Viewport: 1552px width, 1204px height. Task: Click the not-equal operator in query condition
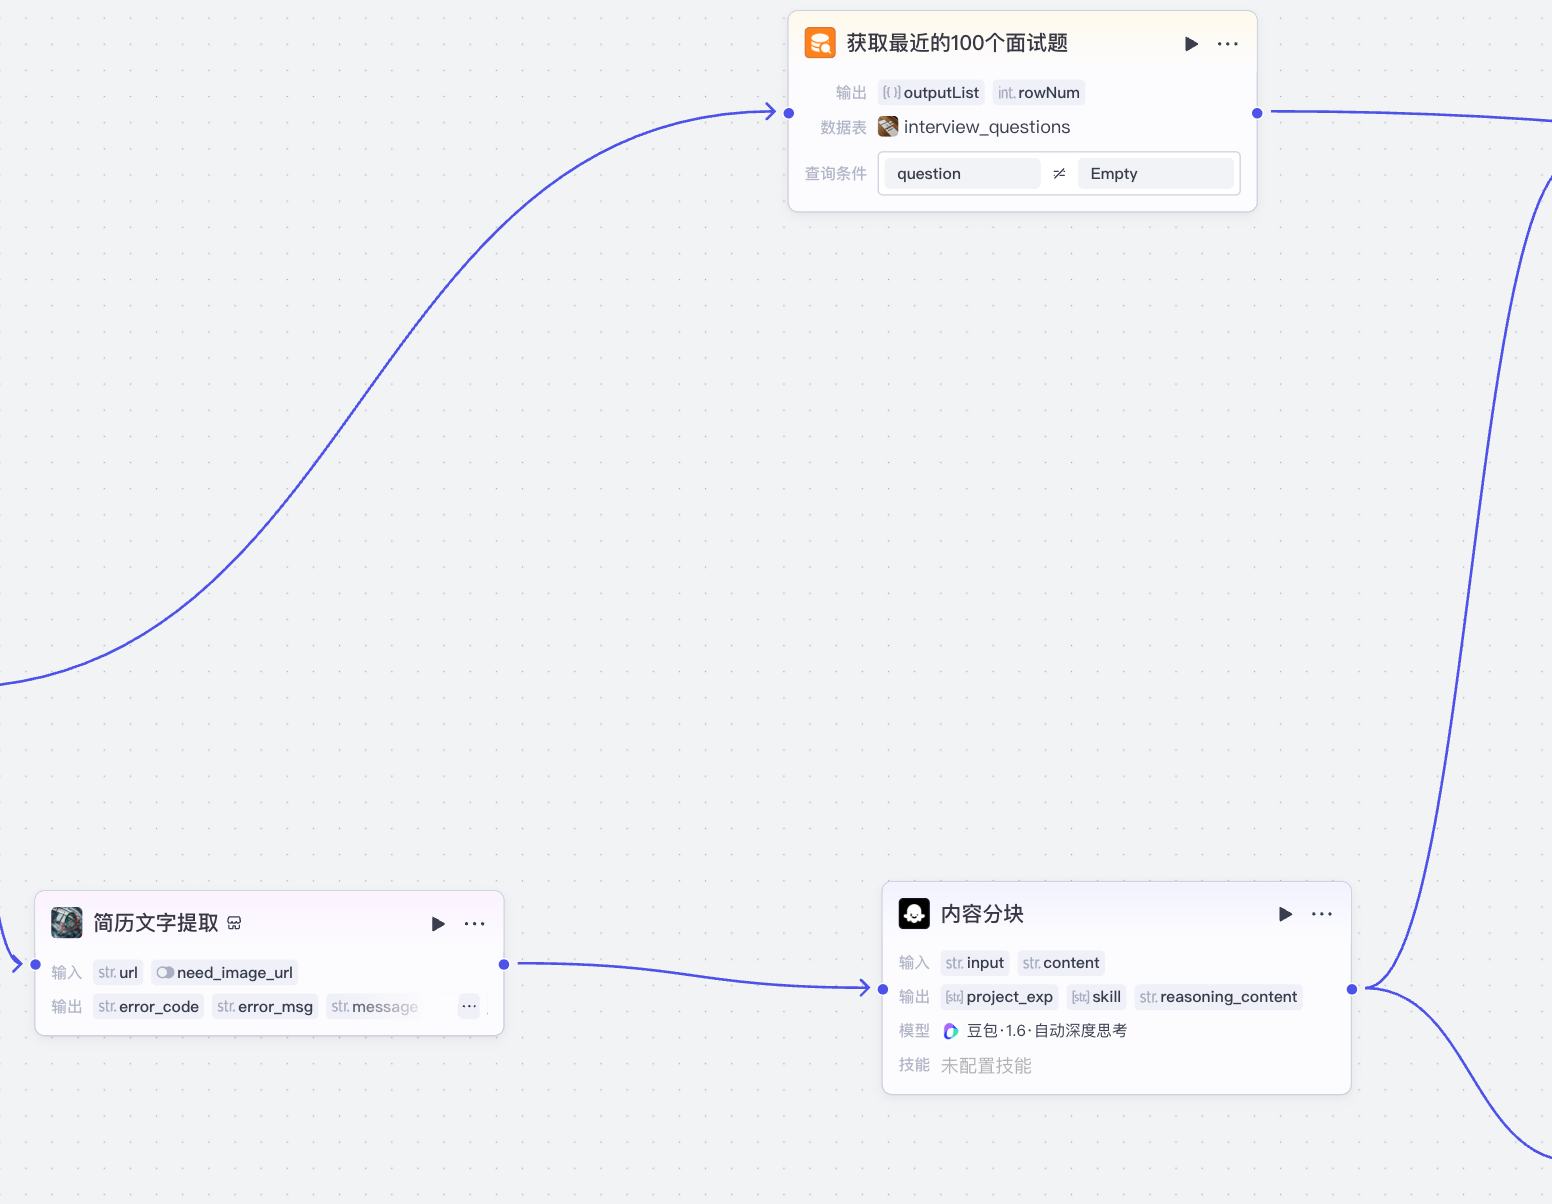(x=1059, y=174)
